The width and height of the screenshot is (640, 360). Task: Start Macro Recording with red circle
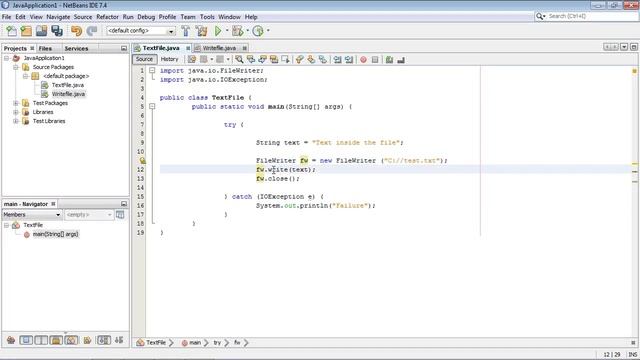tap(363, 60)
